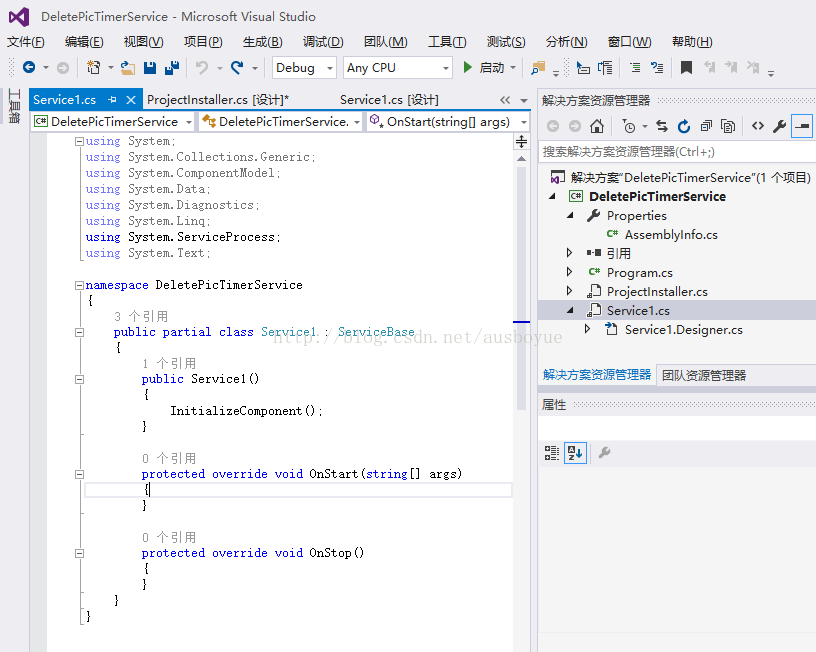Open the 文件(F) menu
This screenshot has height=652, width=816.
coord(26,42)
